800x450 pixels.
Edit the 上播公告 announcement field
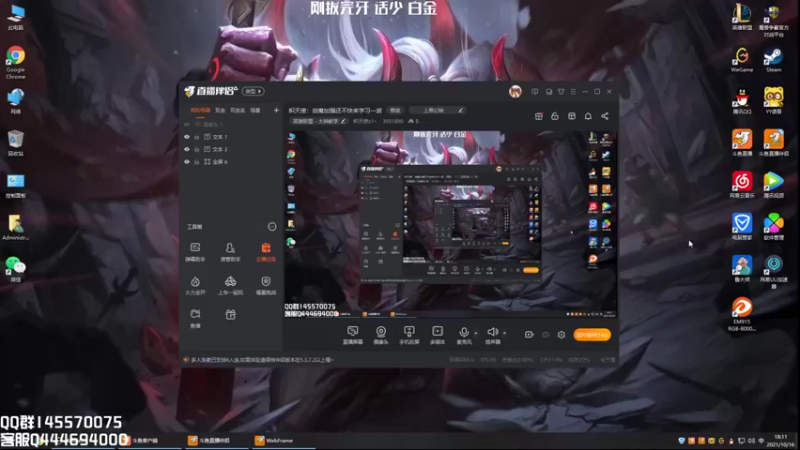(x=438, y=110)
